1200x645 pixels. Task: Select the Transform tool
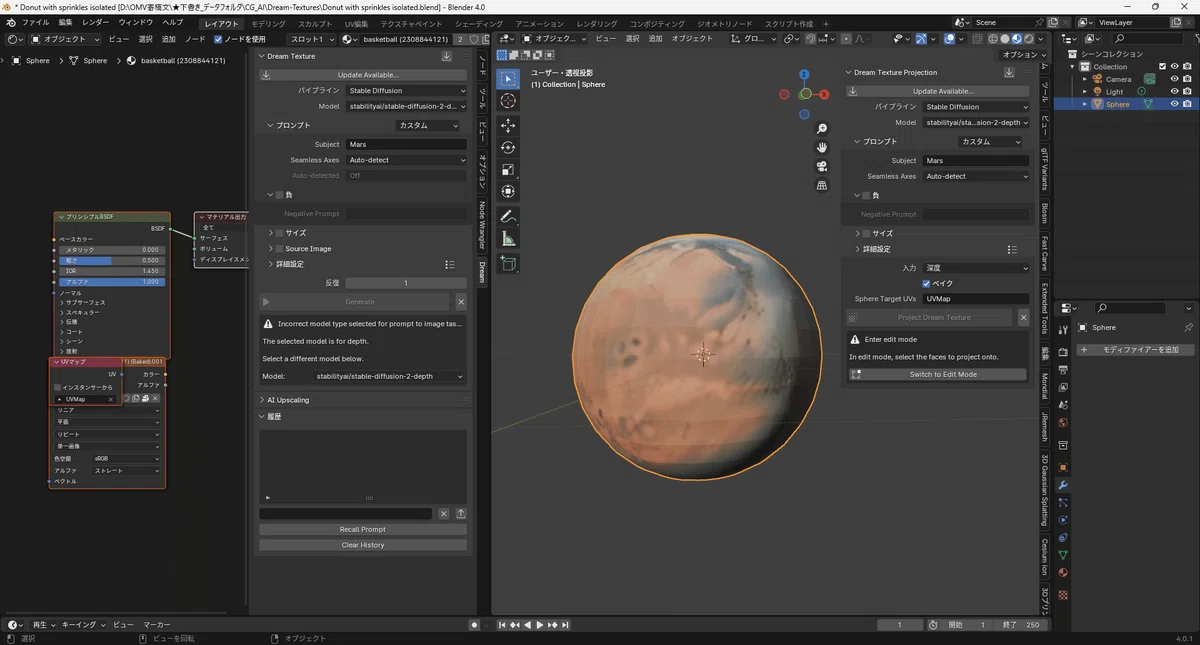pos(508,192)
